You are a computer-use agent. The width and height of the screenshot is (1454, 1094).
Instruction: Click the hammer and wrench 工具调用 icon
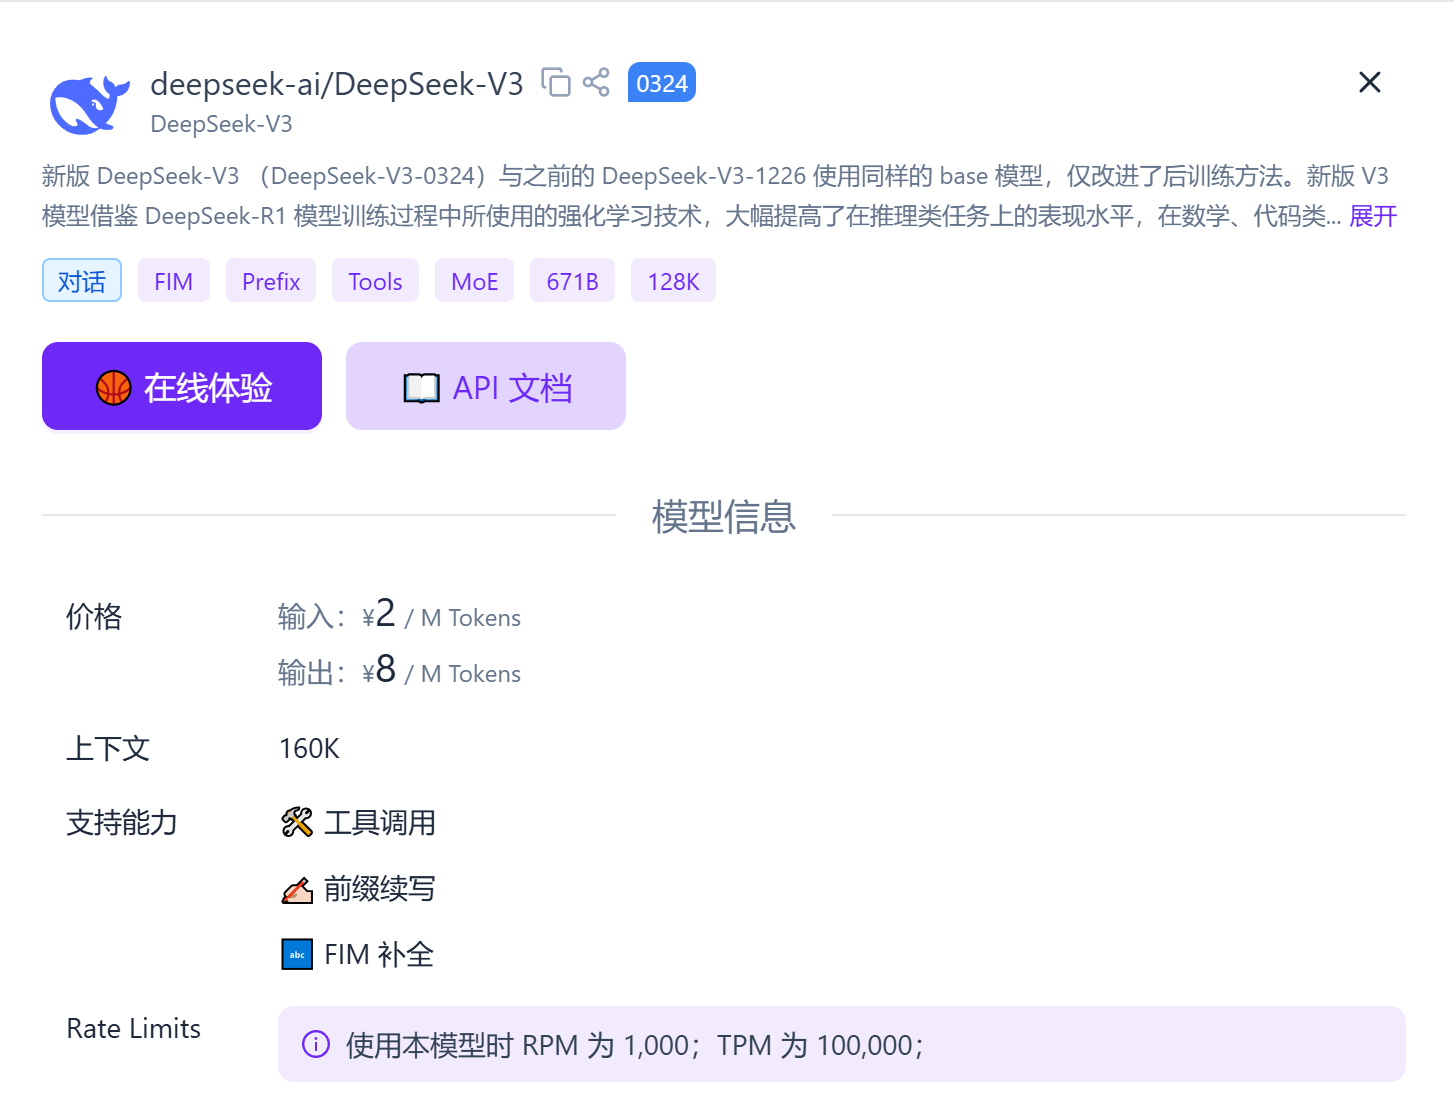coord(297,822)
